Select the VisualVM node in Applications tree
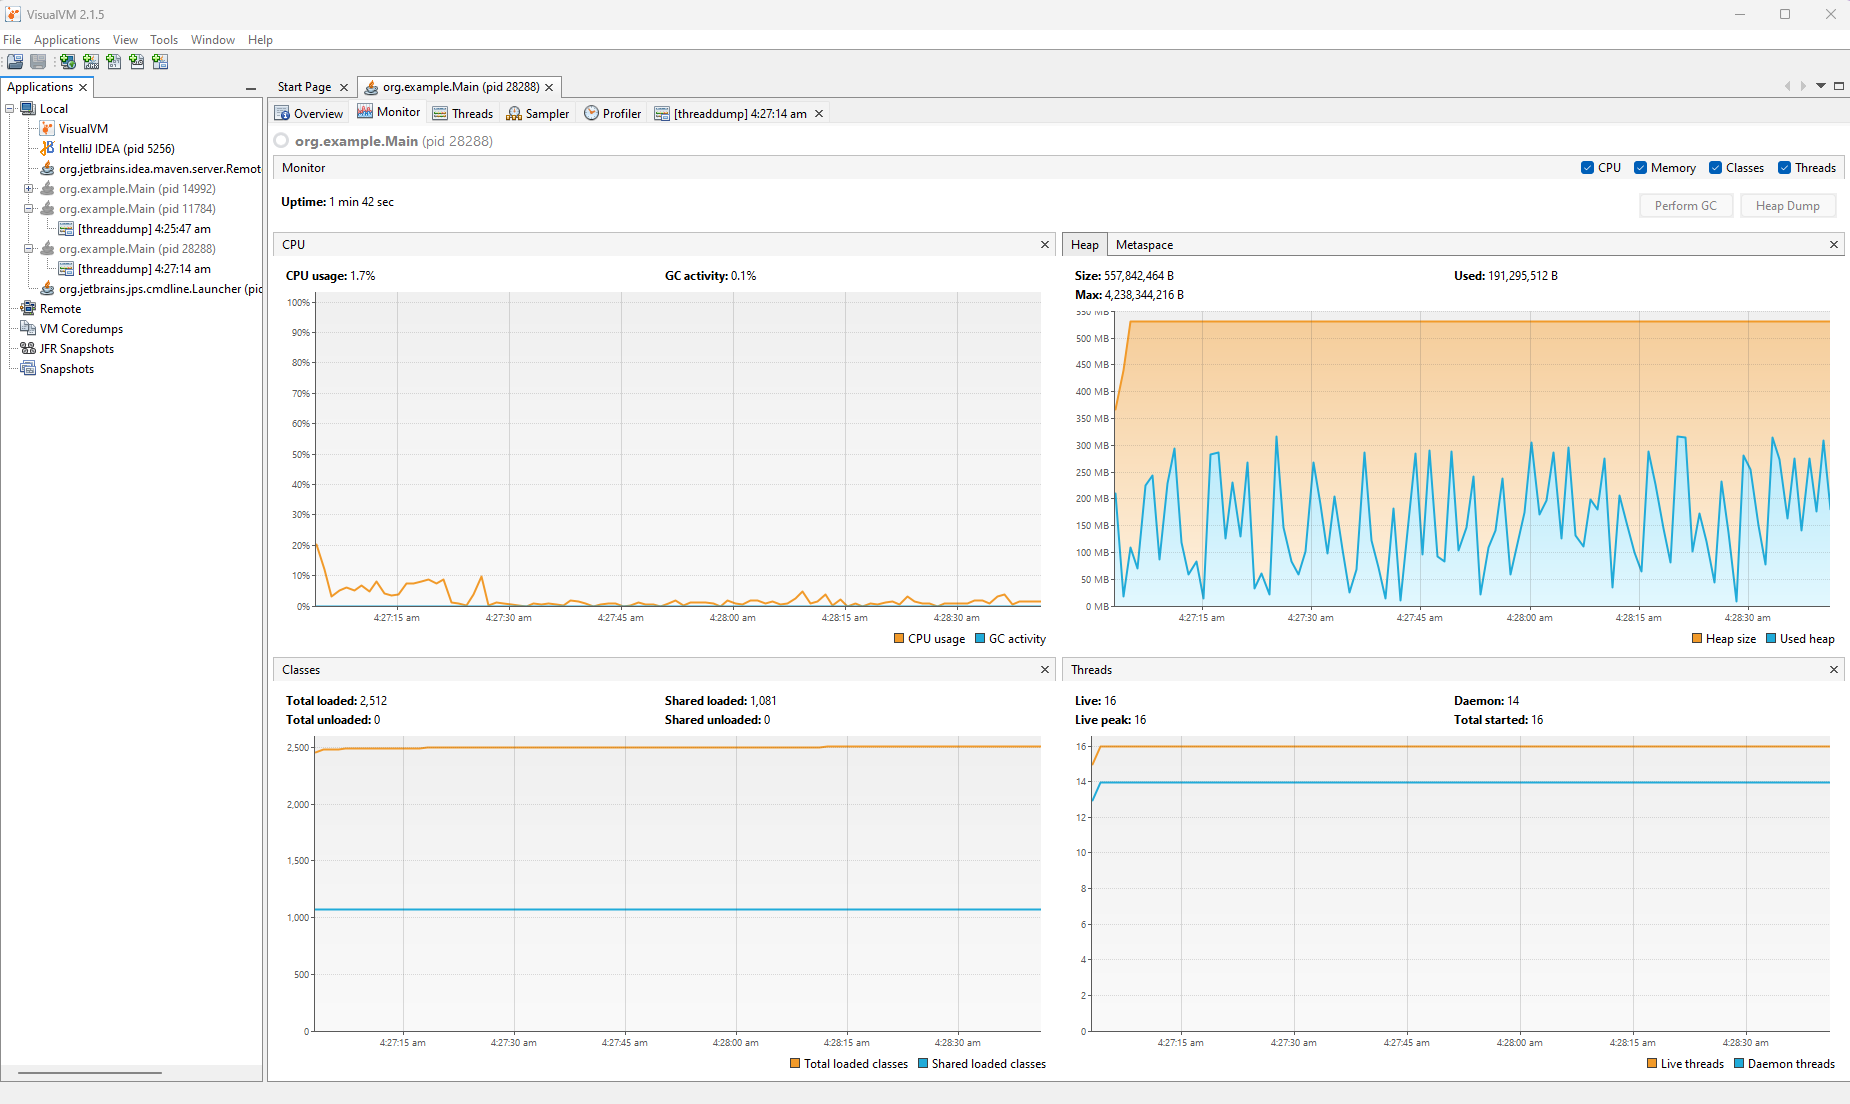The height and width of the screenshot is (1104, 1850). click(82, 128)
